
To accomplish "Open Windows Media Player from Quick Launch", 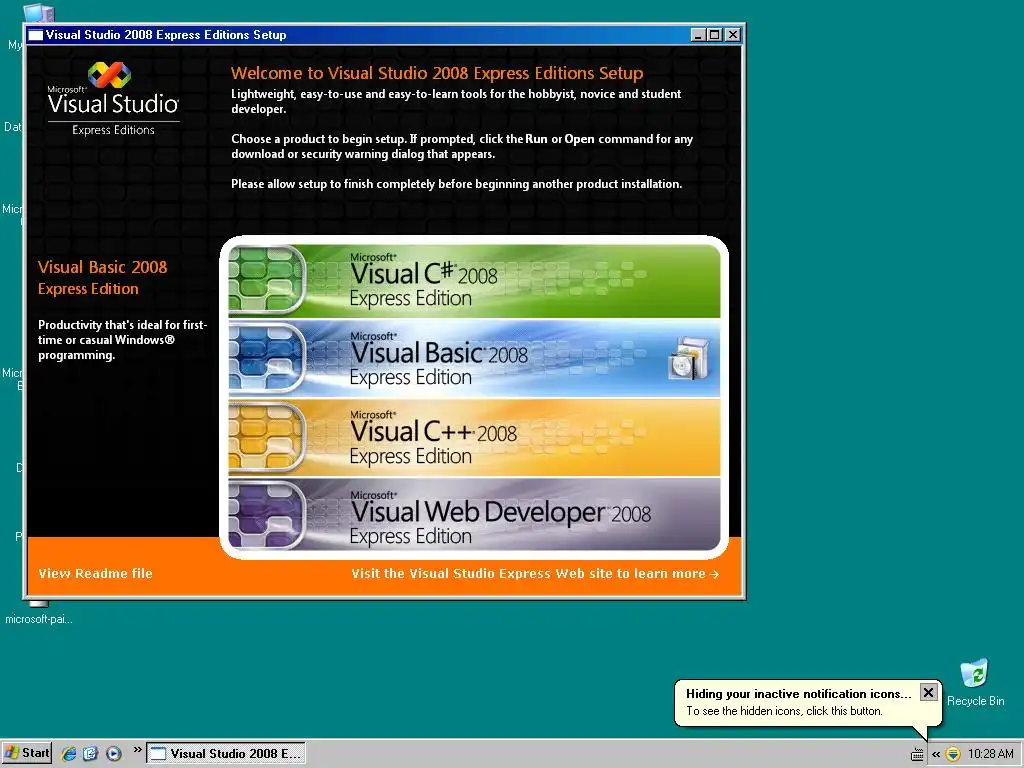I will coord(114,754).
